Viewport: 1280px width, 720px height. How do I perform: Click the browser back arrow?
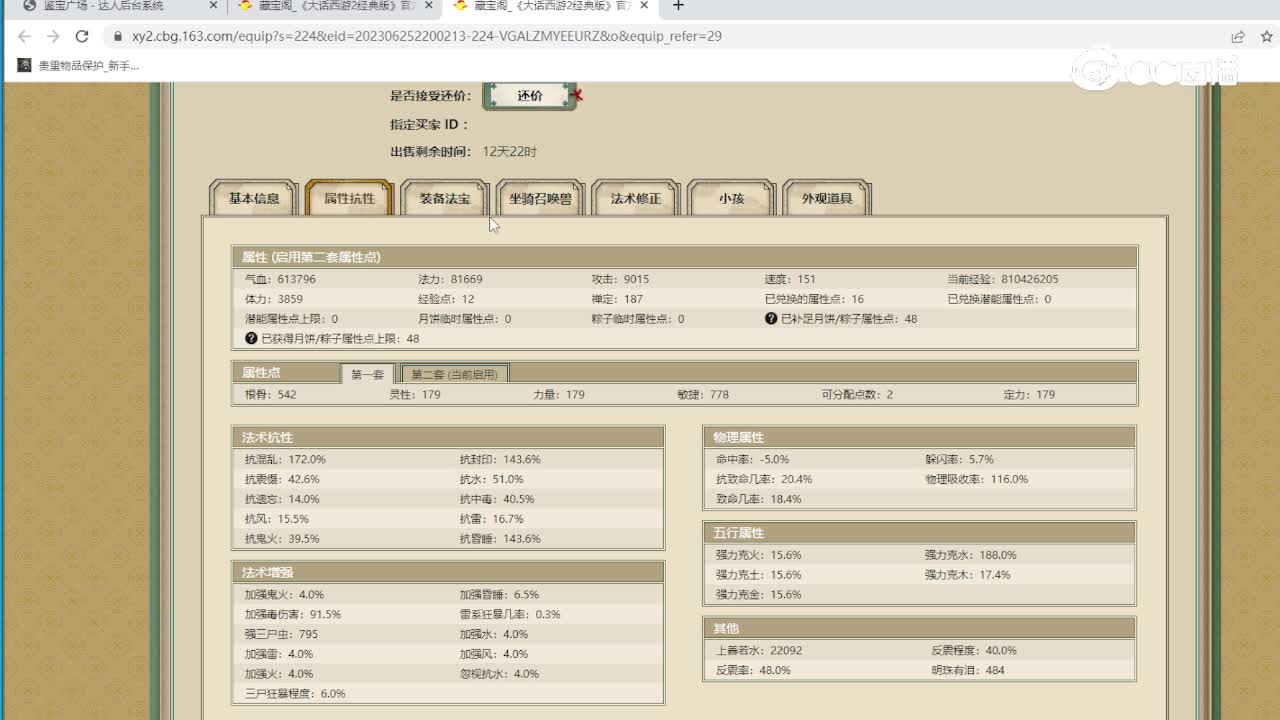24,36
